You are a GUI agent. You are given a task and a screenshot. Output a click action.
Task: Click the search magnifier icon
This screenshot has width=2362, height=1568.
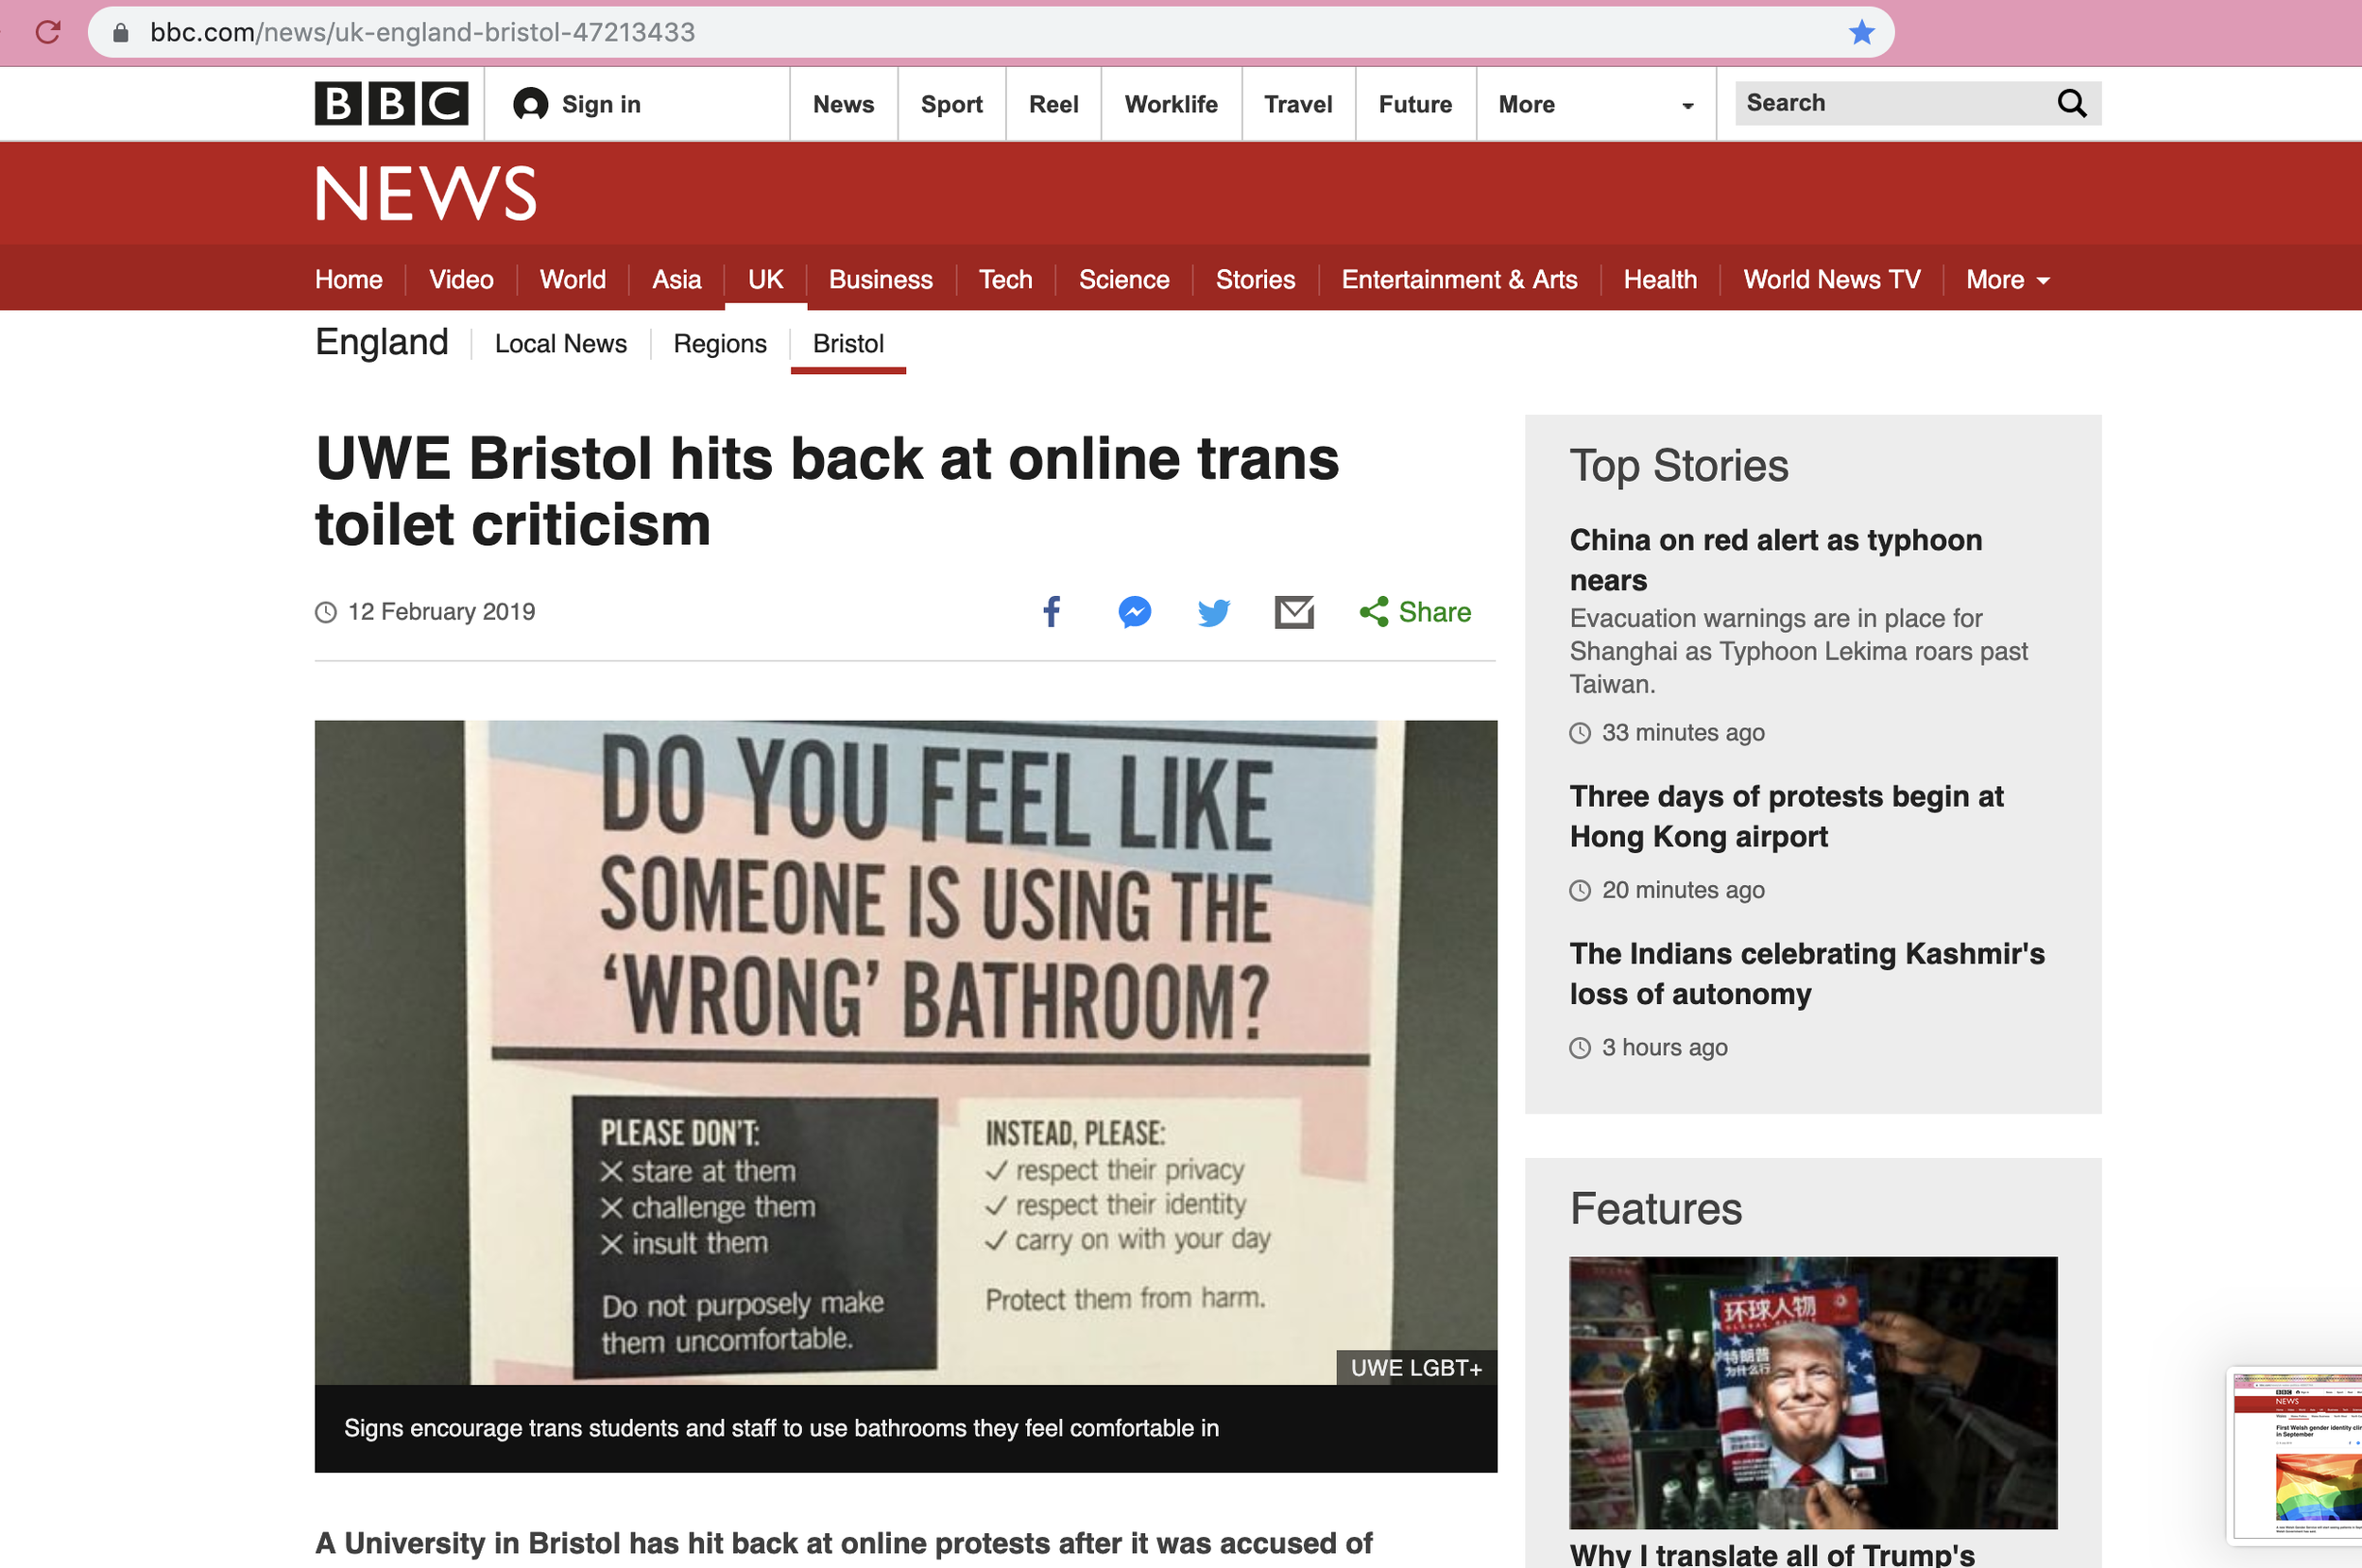[2071, 103]
